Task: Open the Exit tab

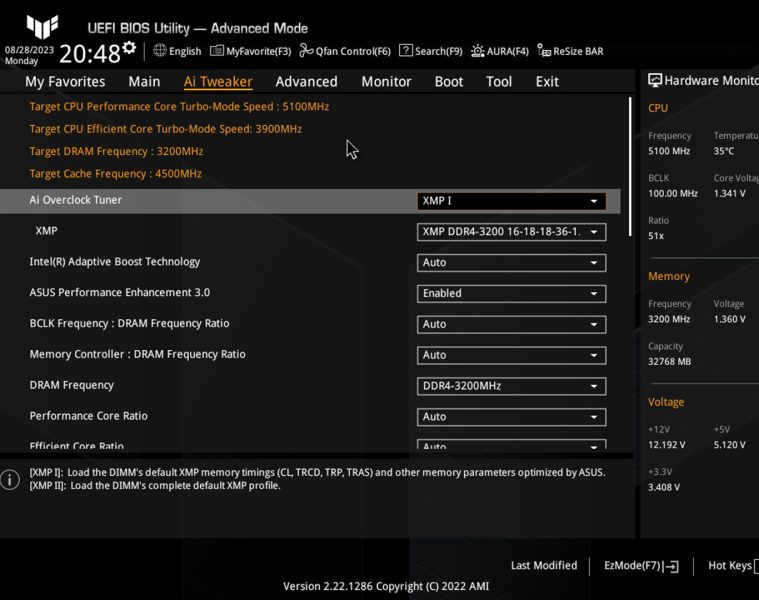Action: click(x=547, y=81)
